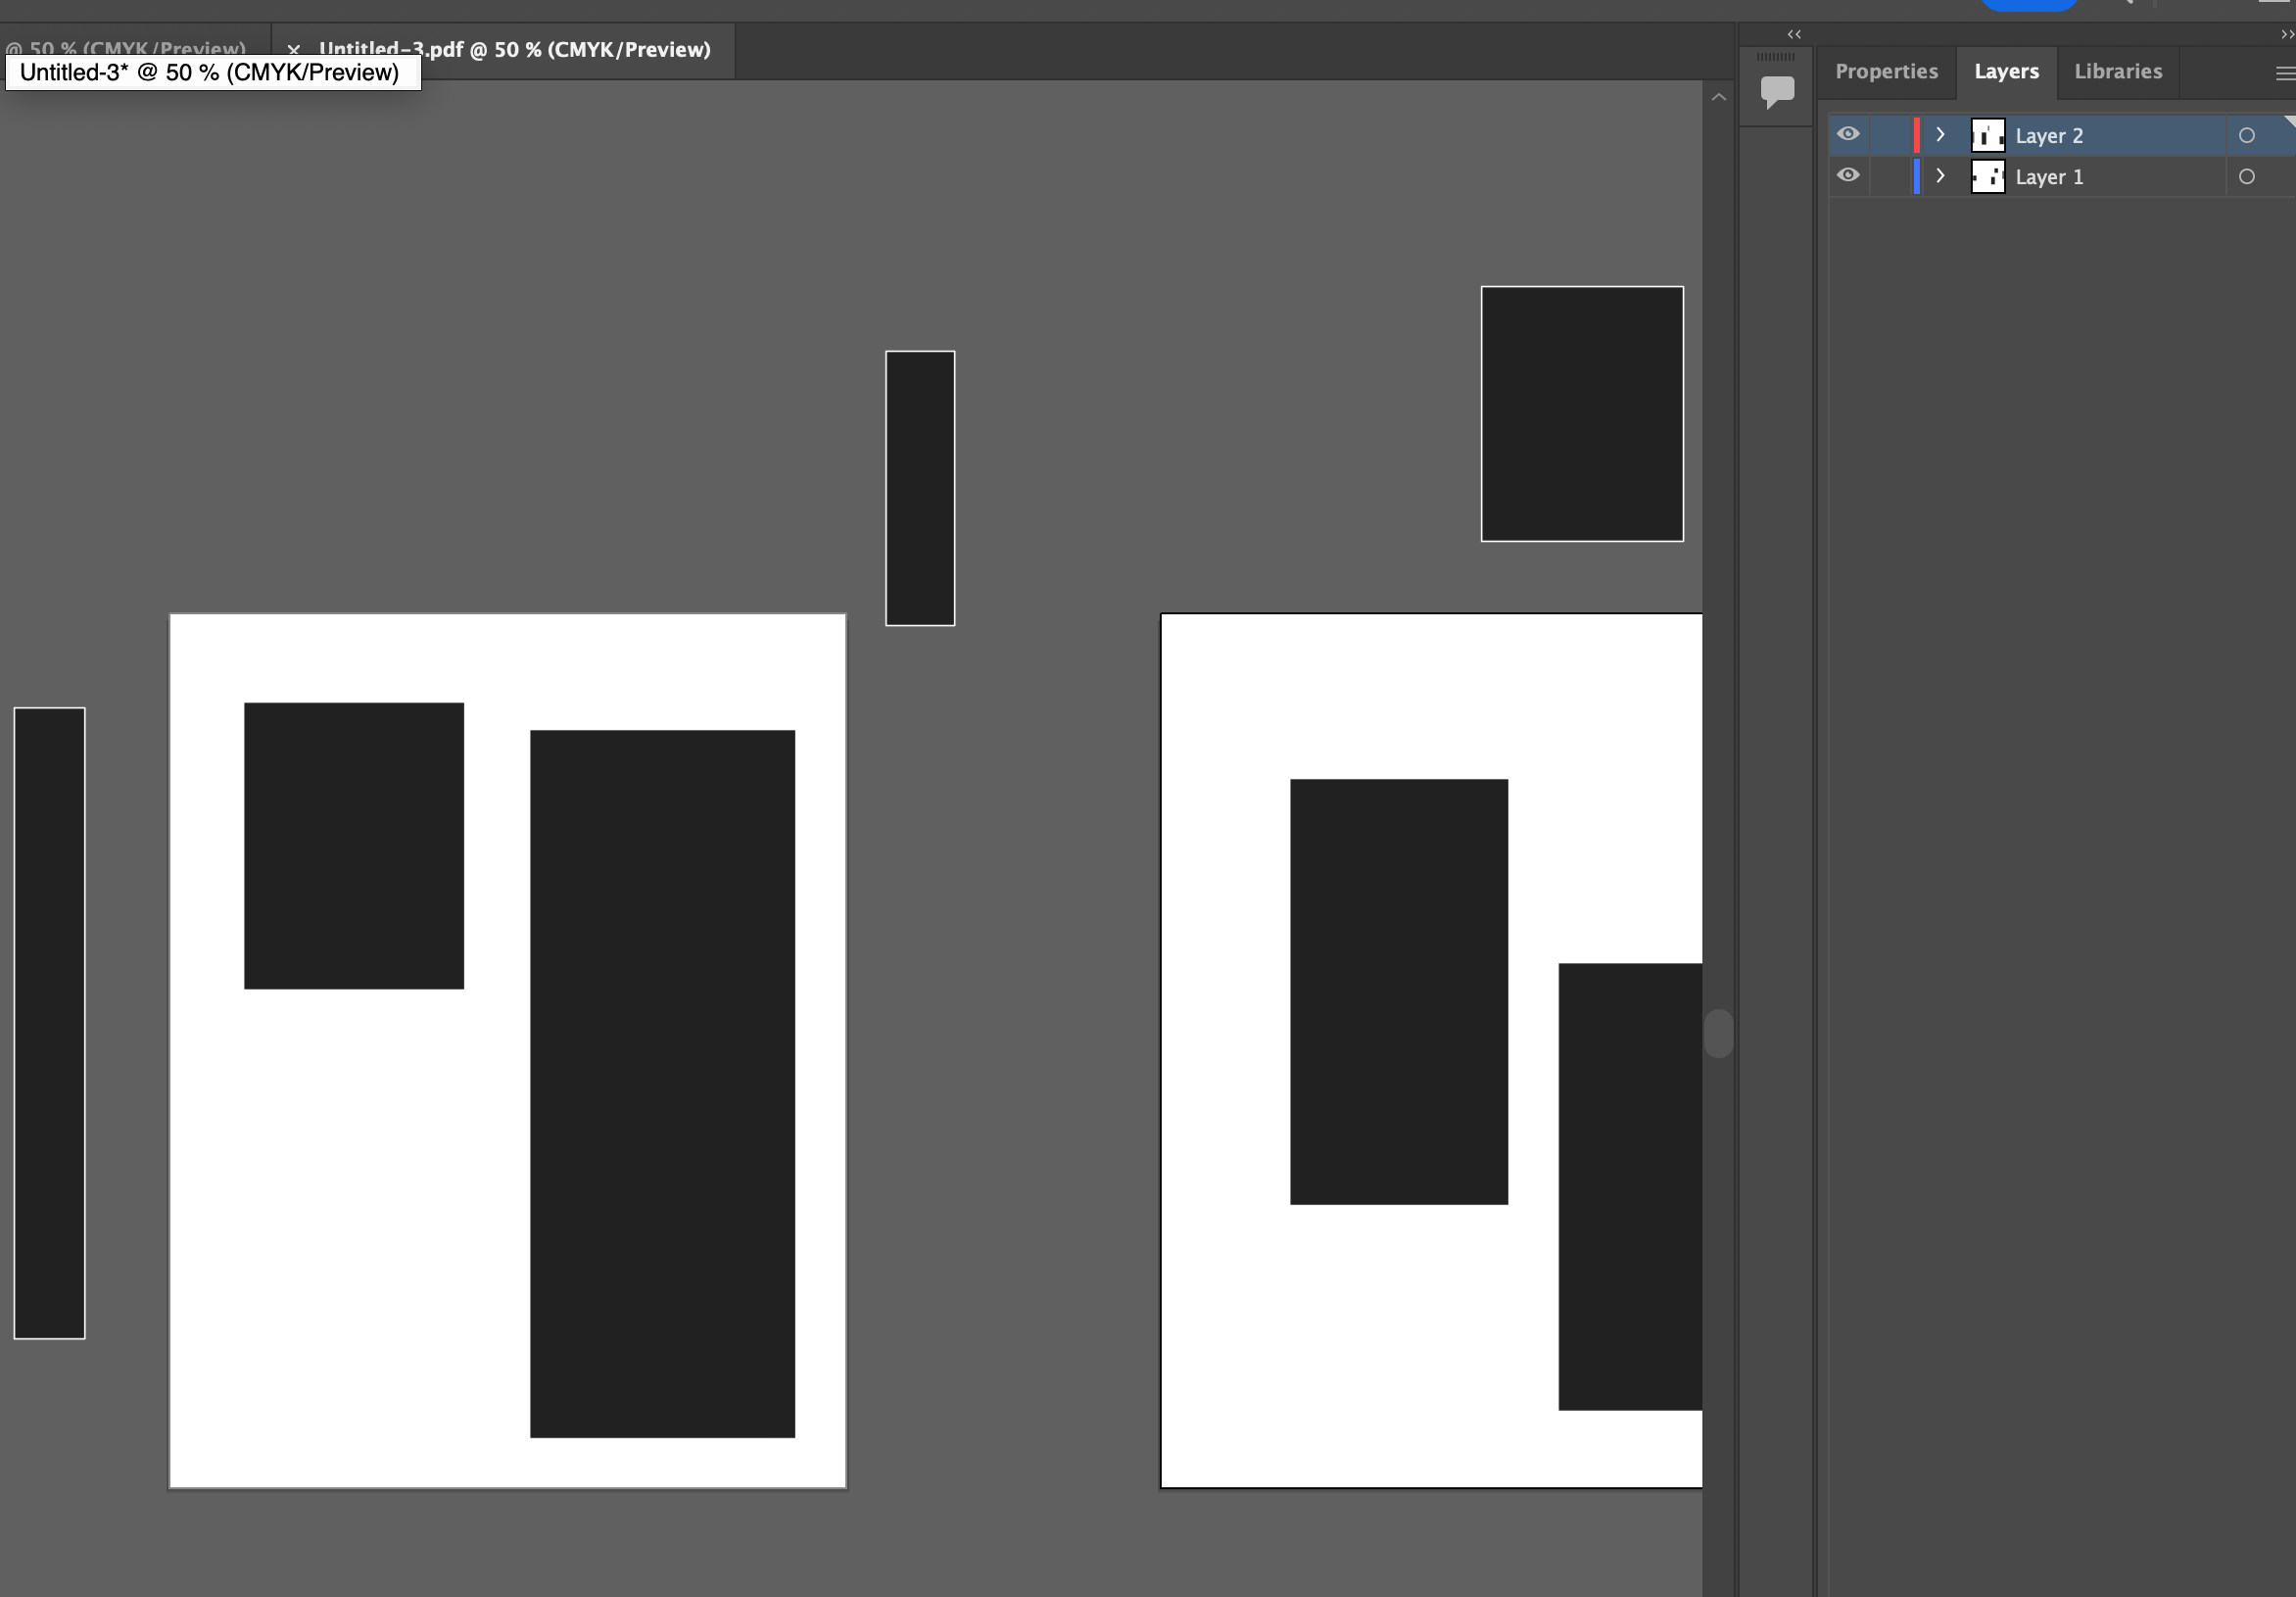Close the Untitled-3.pdf document tab
This screenshot has height=1597, width=2296.
coord(293,49)
